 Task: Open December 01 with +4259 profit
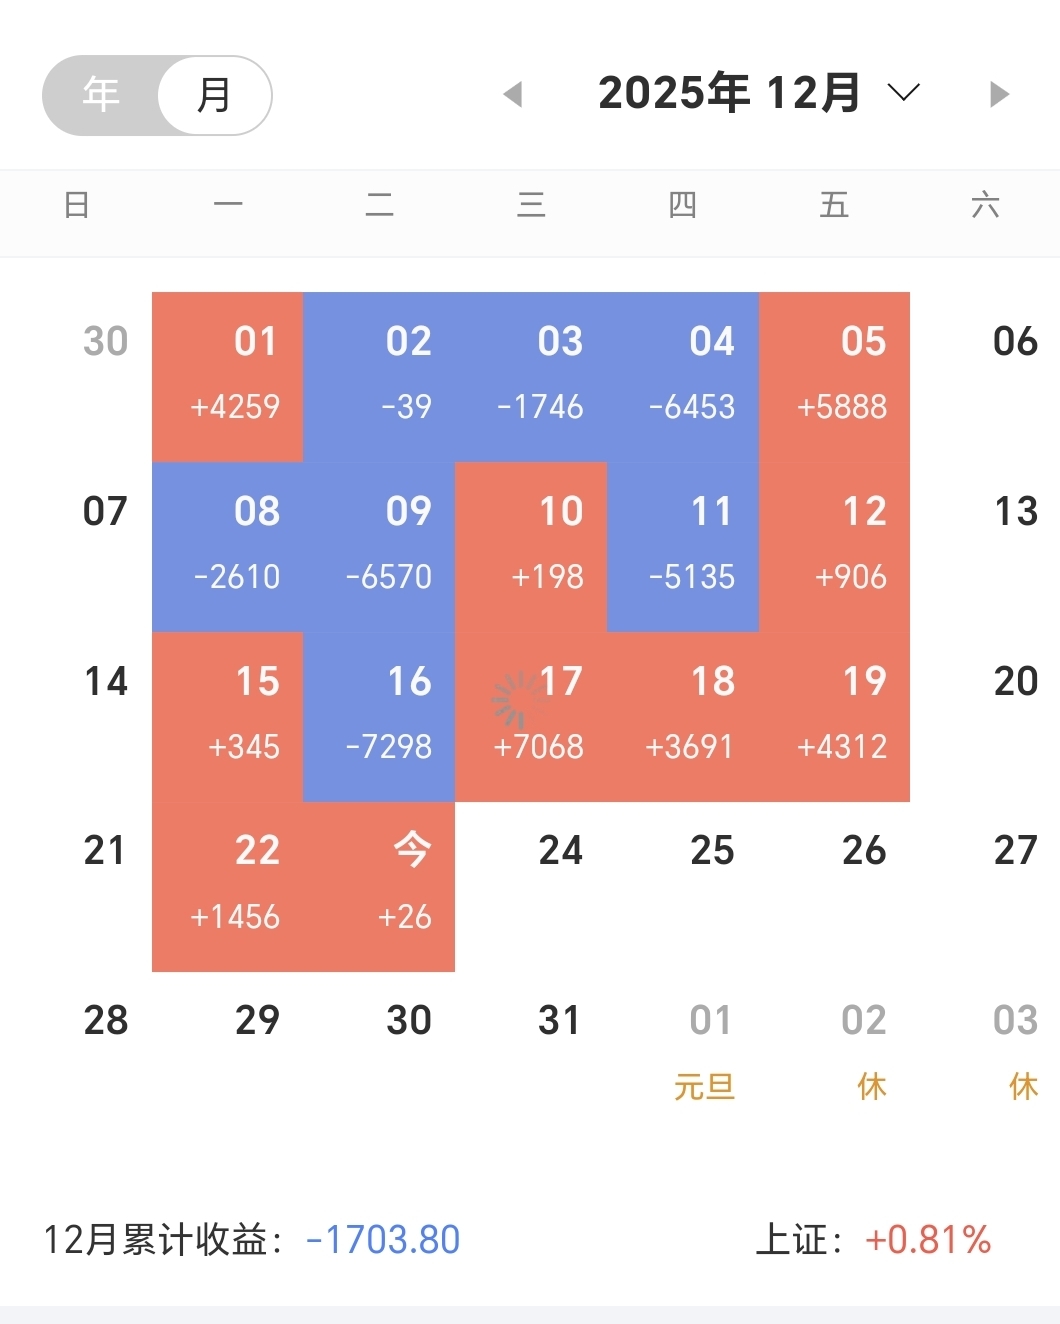pos(228,376)
